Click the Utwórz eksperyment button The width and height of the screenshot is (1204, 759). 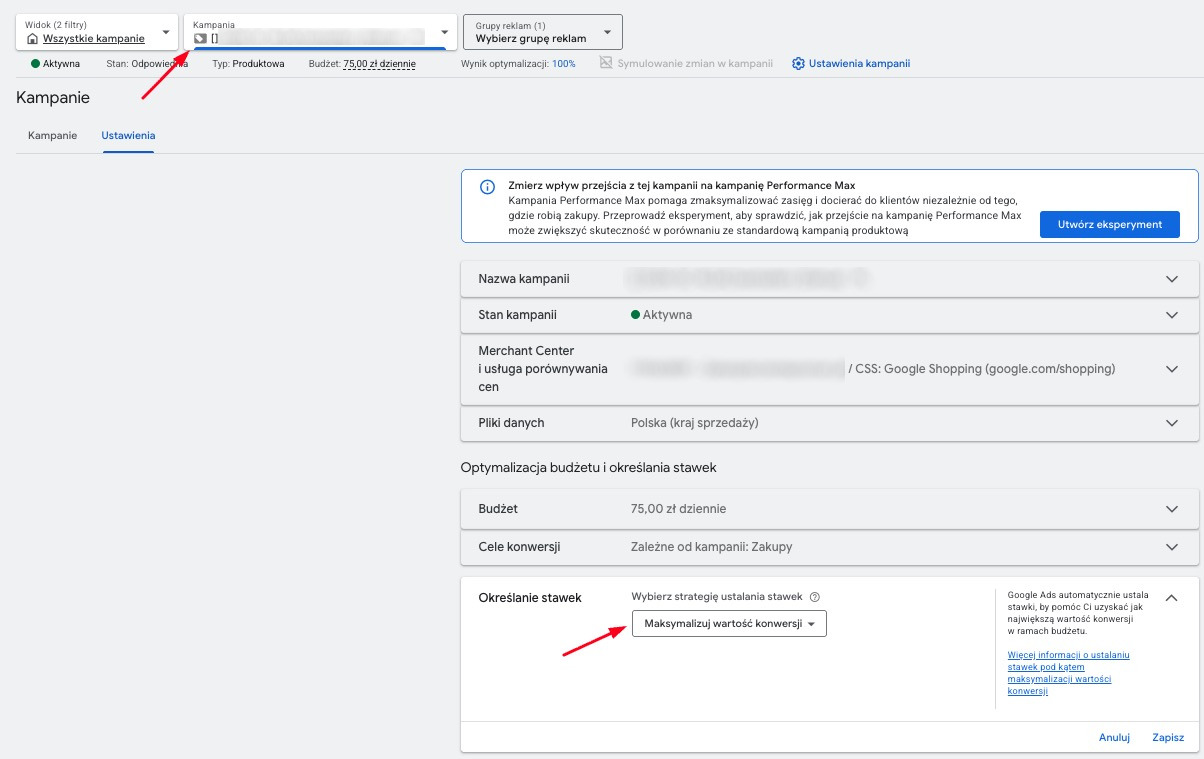click(x=1110, y=224)
